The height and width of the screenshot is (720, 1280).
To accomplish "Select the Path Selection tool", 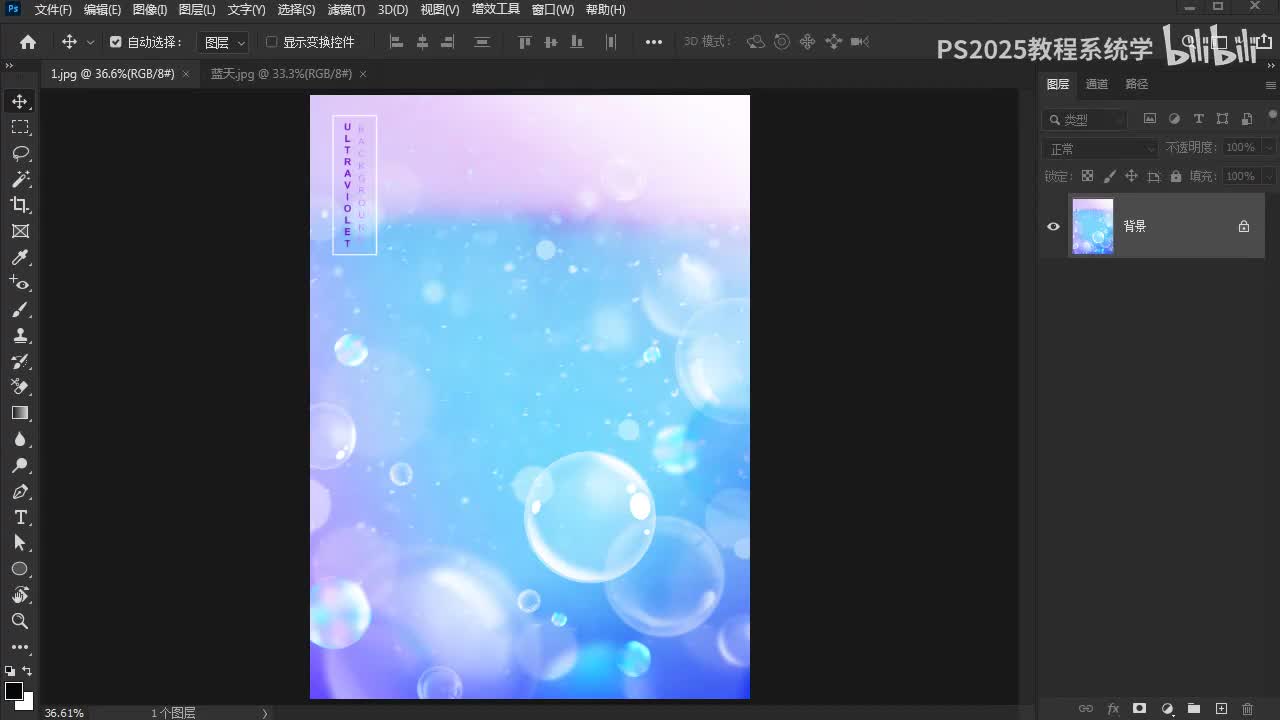I will 20,543.
